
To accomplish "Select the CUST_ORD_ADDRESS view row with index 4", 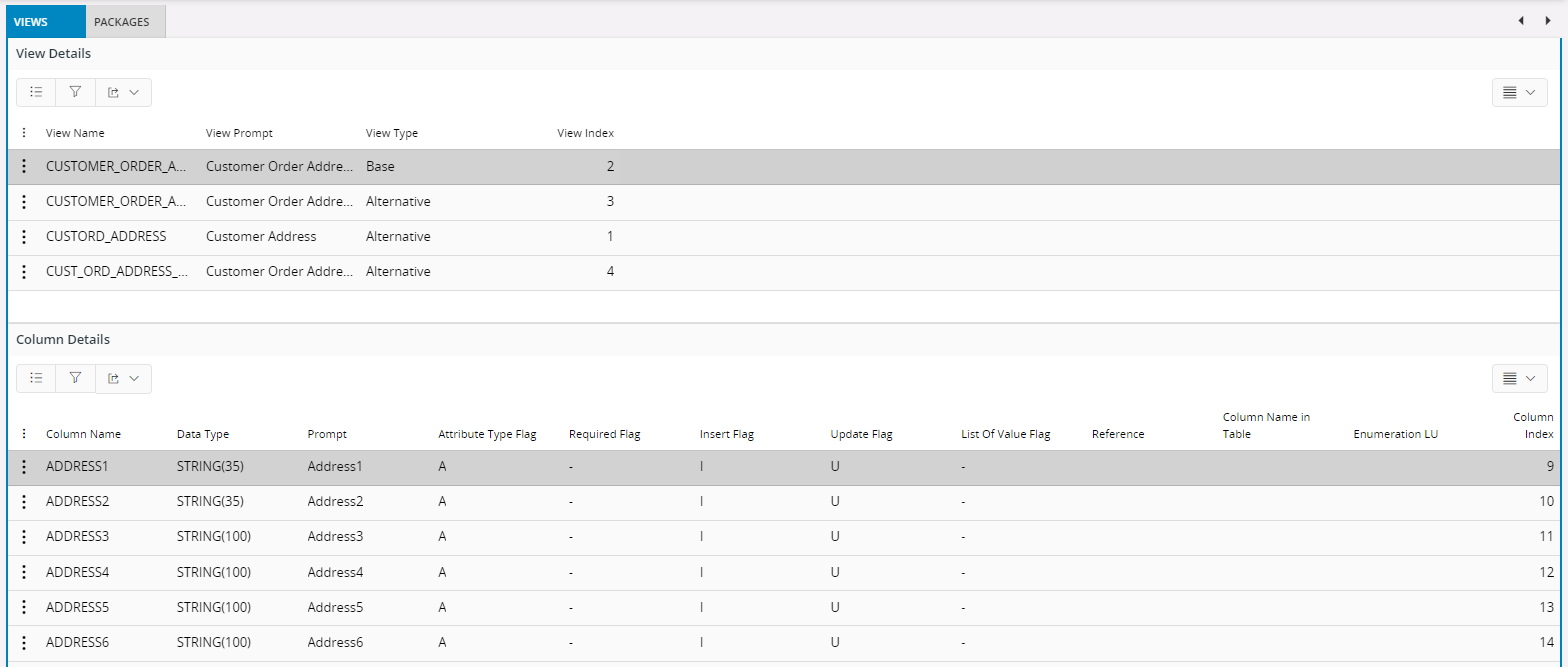I will click(x=116, y=272).
